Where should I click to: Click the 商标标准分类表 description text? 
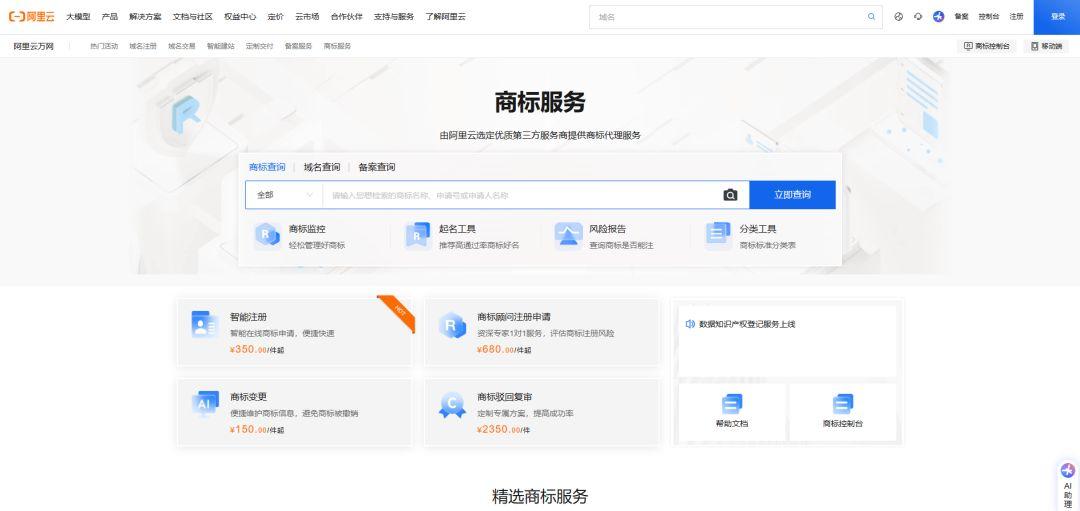pos(768,245)
